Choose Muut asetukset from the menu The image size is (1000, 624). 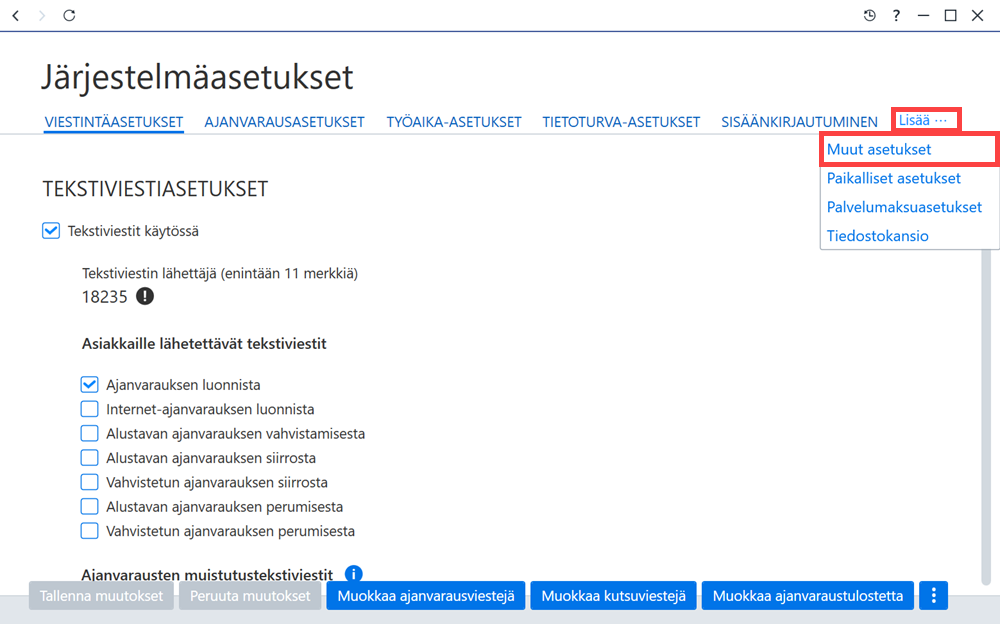(x=909, y=149)
